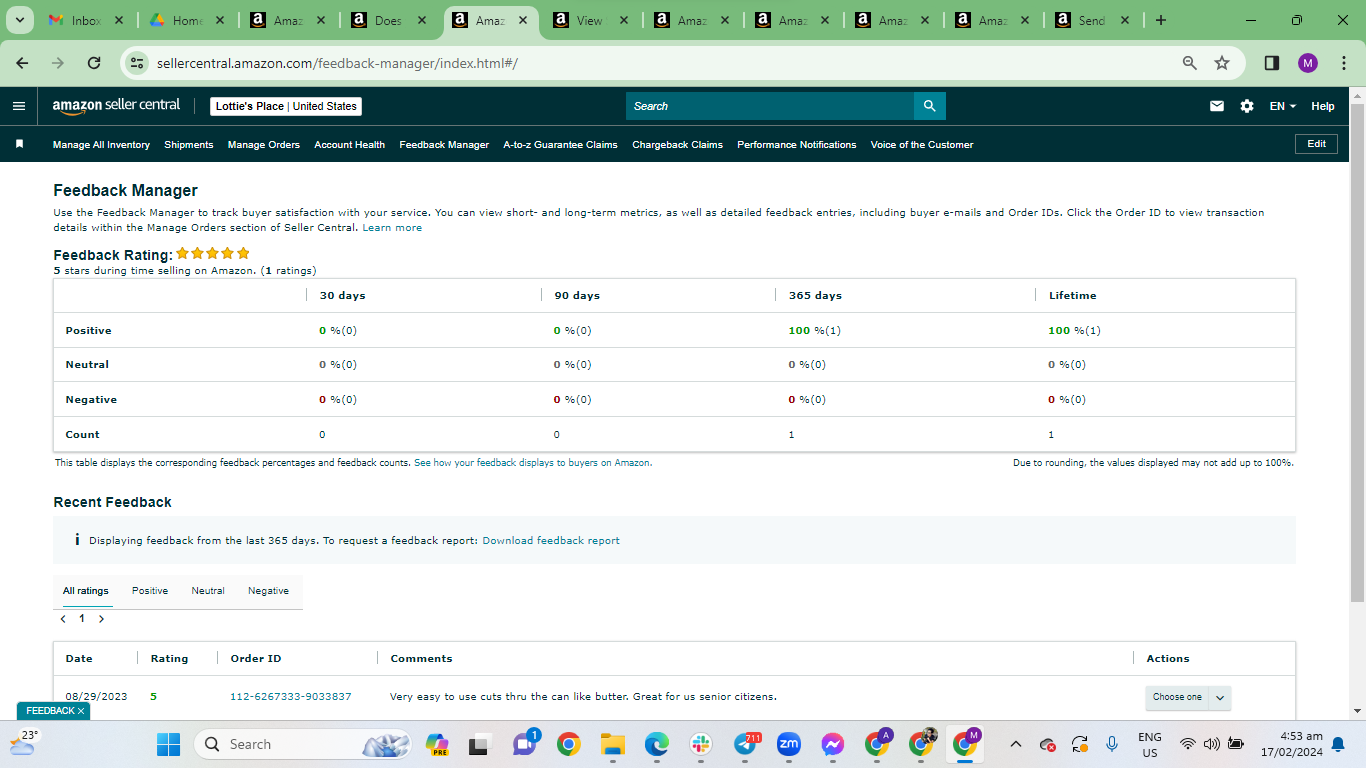
Task: Open File Explorer from the taskbar
Action: click(x=612, y=744)
